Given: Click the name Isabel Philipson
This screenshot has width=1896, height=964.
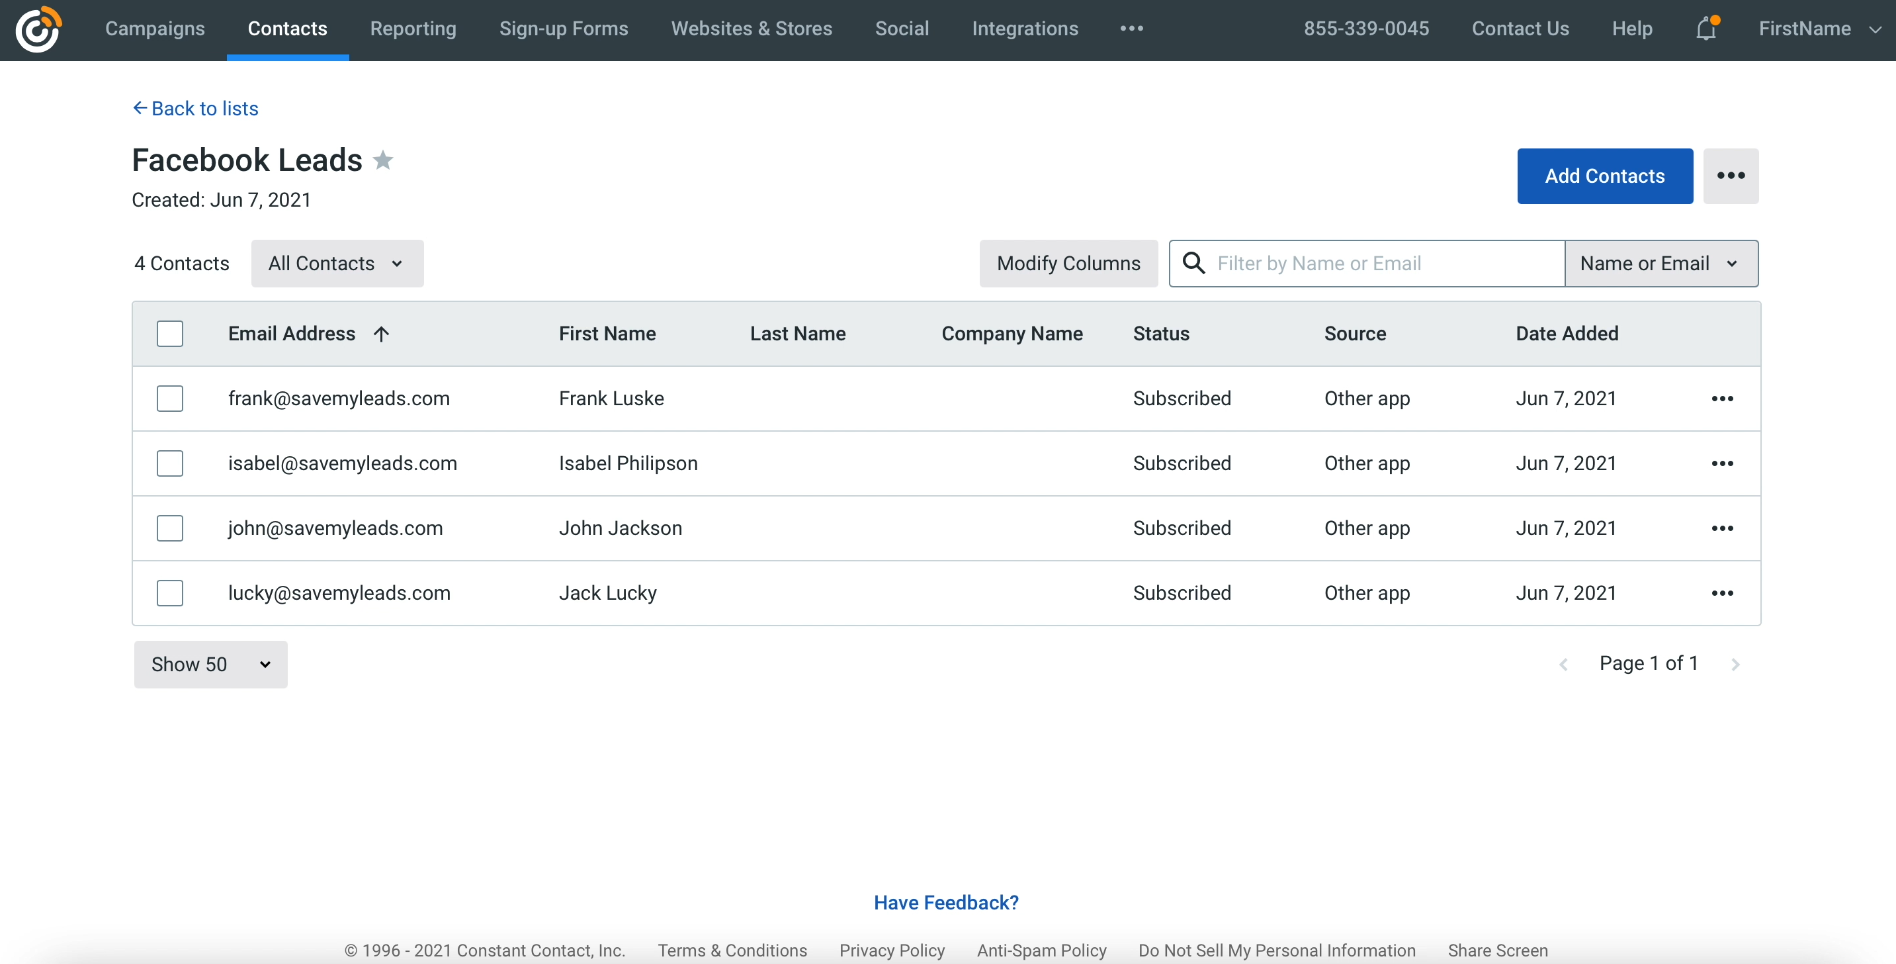Looking at the screenshot, I should pos(628,464).
